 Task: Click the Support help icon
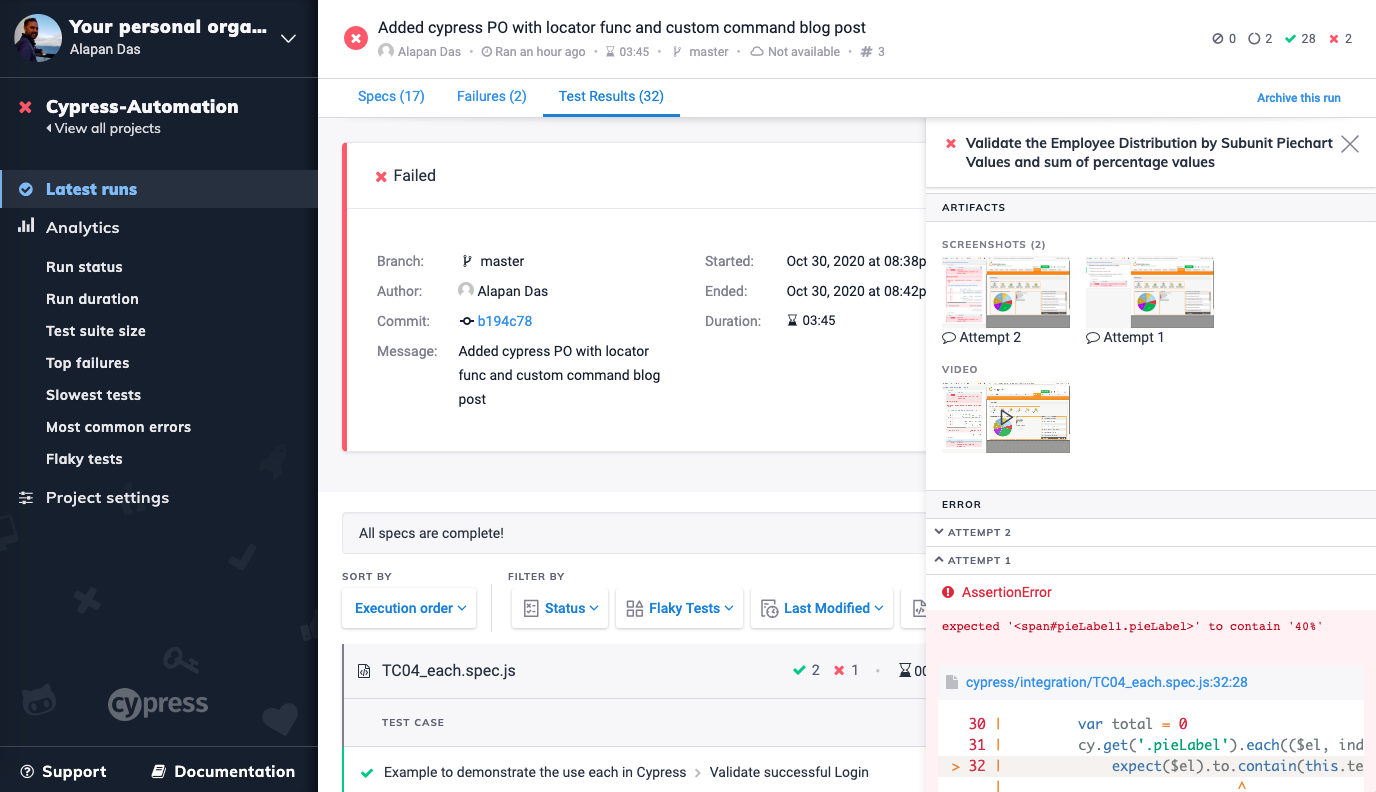27,771
